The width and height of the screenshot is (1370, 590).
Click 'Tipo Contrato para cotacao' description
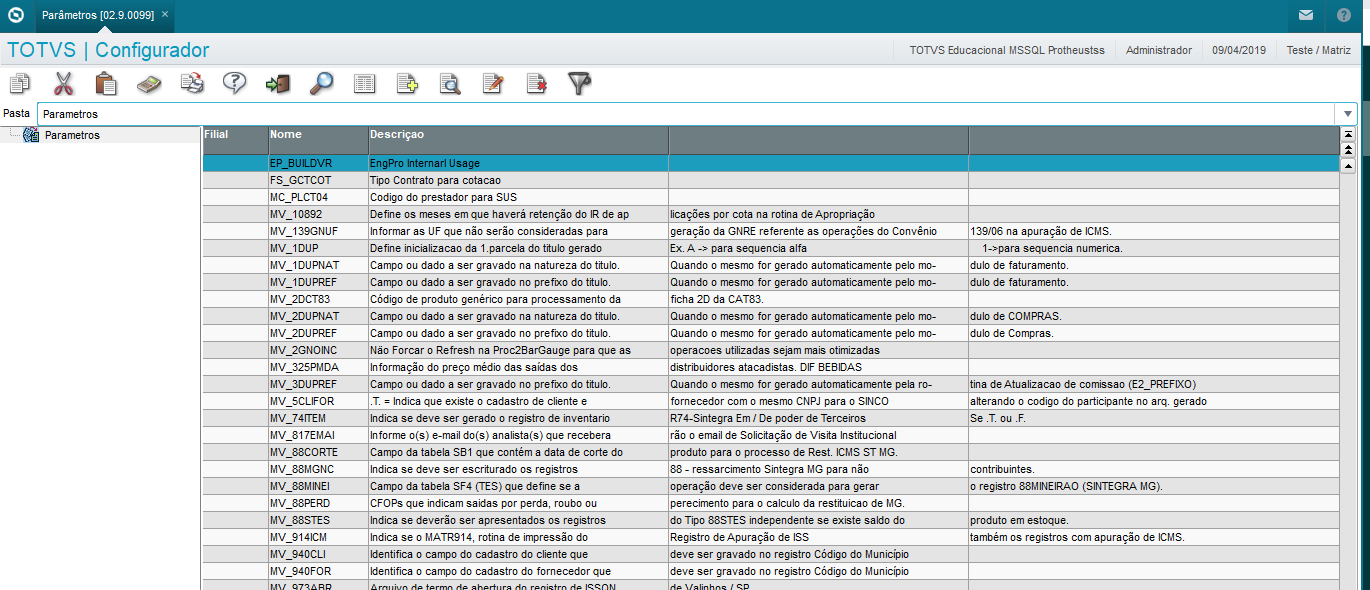518,180
